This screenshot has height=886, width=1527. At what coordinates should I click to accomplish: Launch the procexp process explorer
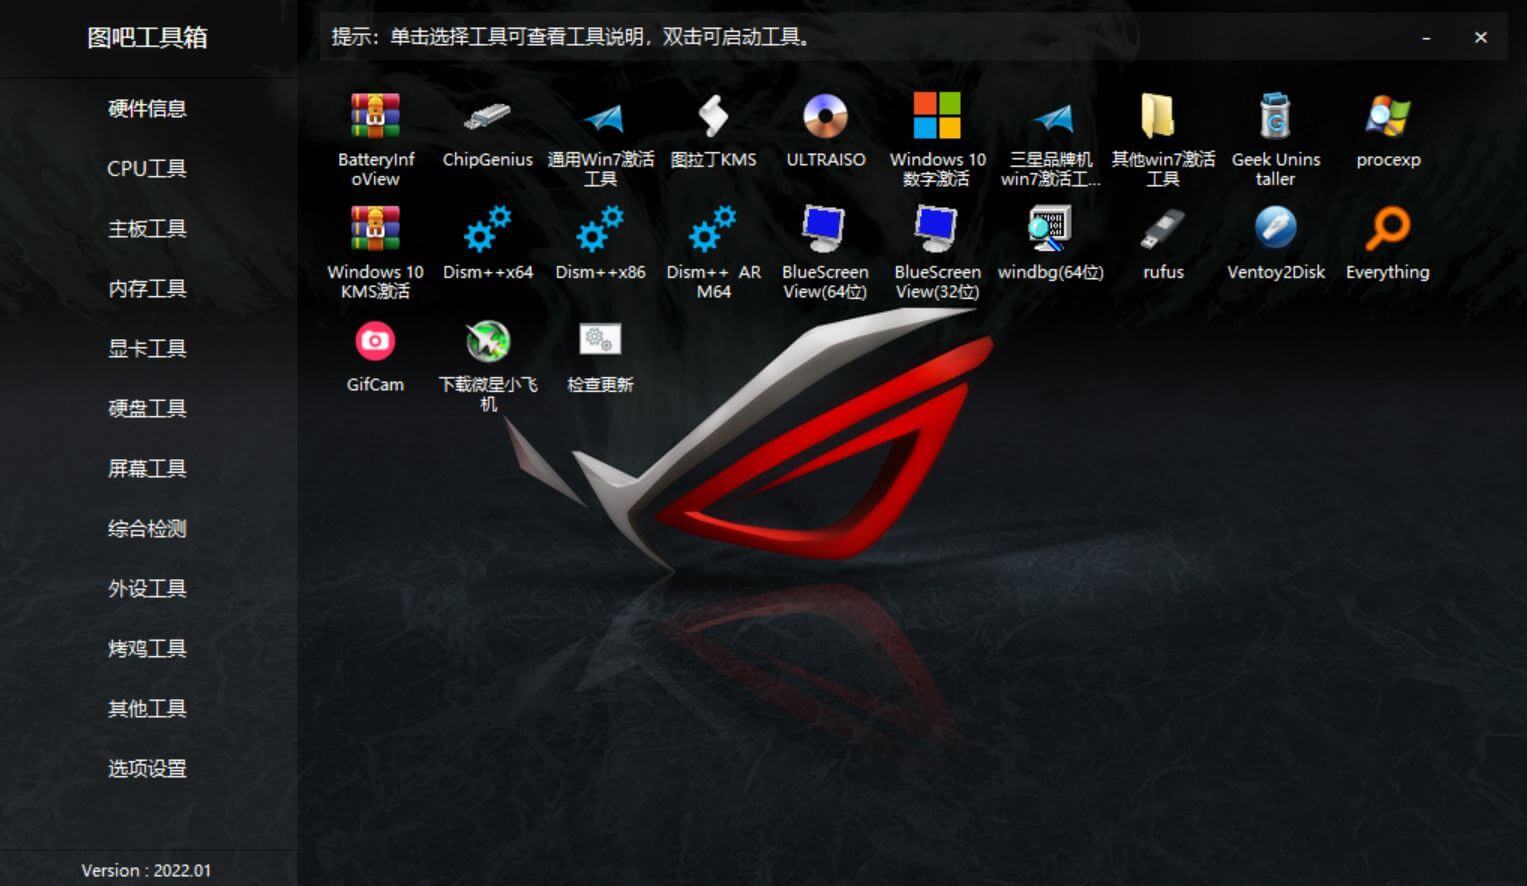click(x=1388, y=125)
